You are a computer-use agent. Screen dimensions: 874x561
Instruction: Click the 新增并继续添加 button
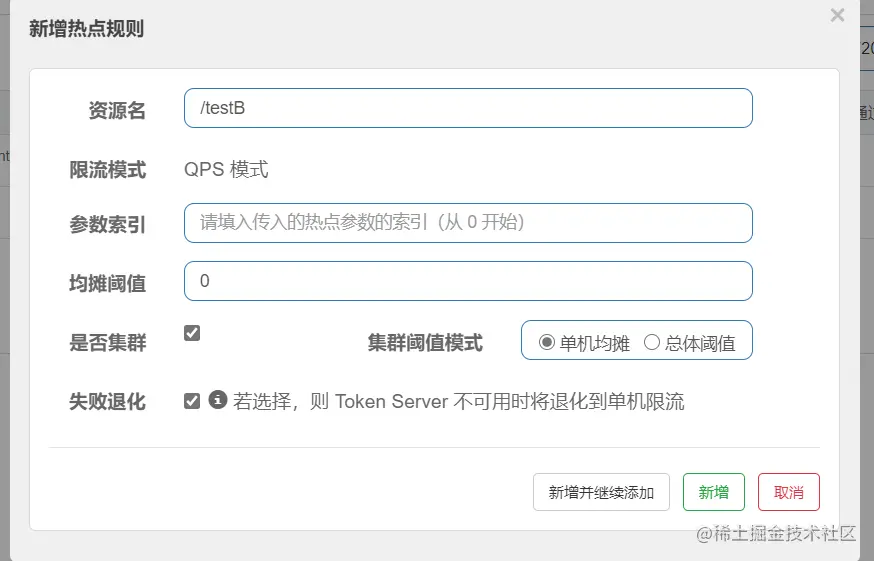click(601, 492)
